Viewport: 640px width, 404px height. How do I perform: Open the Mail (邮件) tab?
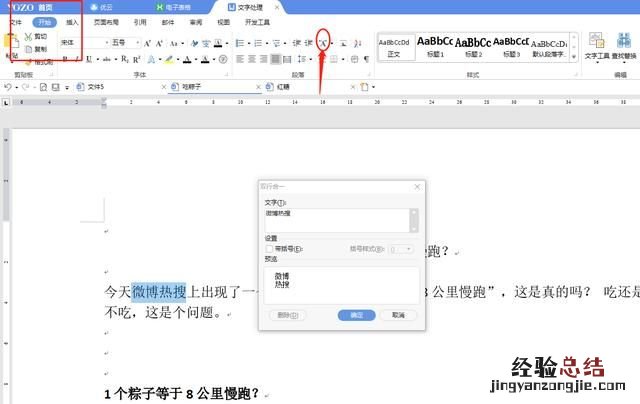[x=168, y=22]
